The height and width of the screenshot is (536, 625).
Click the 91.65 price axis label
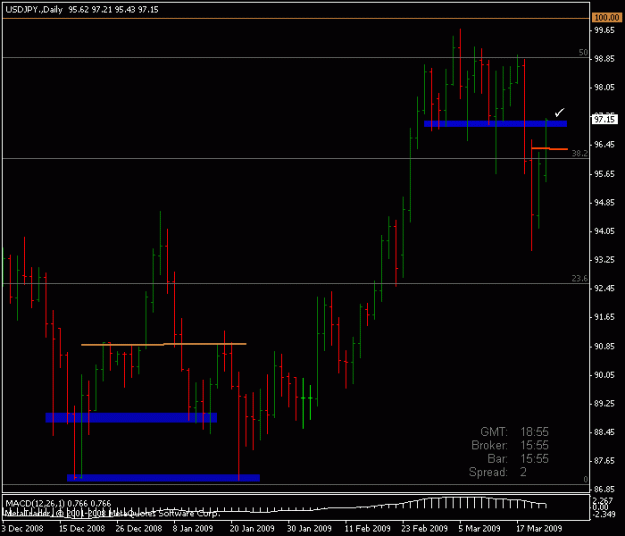(x=604, y=317)
